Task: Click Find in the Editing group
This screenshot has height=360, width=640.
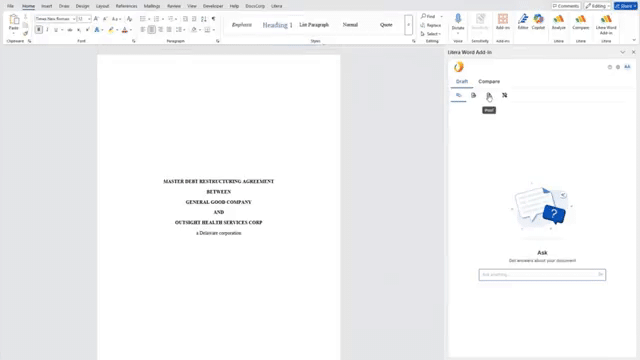Action: (429, 16)
